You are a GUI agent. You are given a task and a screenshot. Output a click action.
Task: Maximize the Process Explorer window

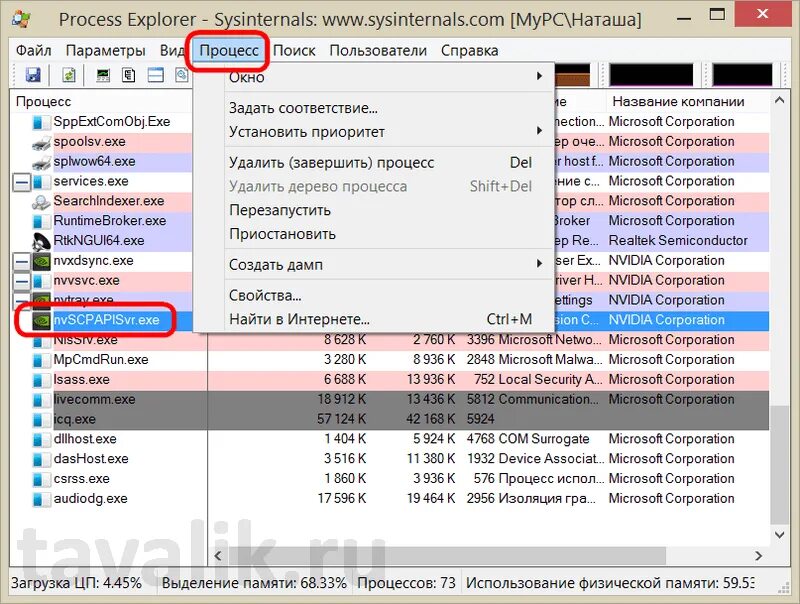[717, 14]
